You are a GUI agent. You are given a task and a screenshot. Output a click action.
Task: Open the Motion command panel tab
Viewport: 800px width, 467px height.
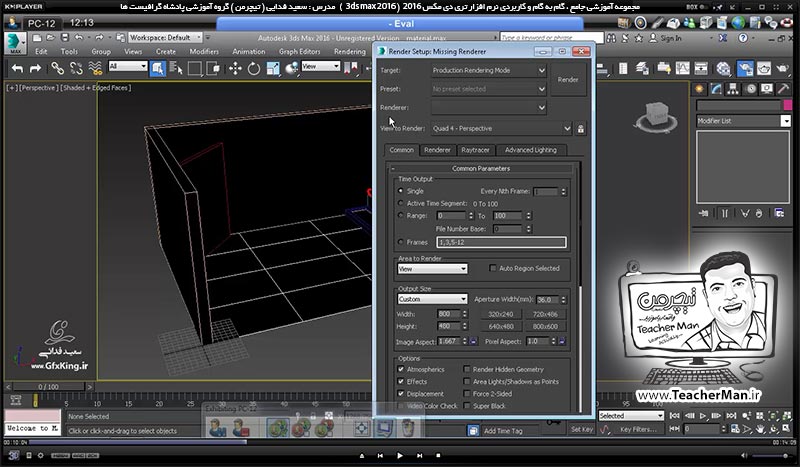[751, 89]
